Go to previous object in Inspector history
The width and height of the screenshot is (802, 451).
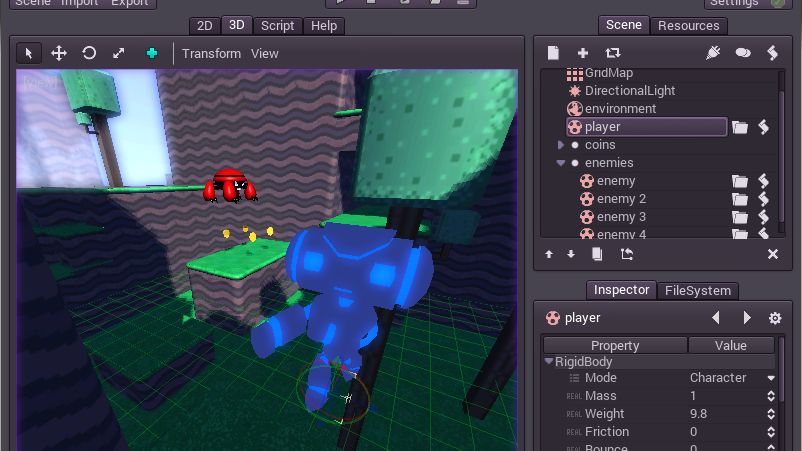[x=716, y=318]
